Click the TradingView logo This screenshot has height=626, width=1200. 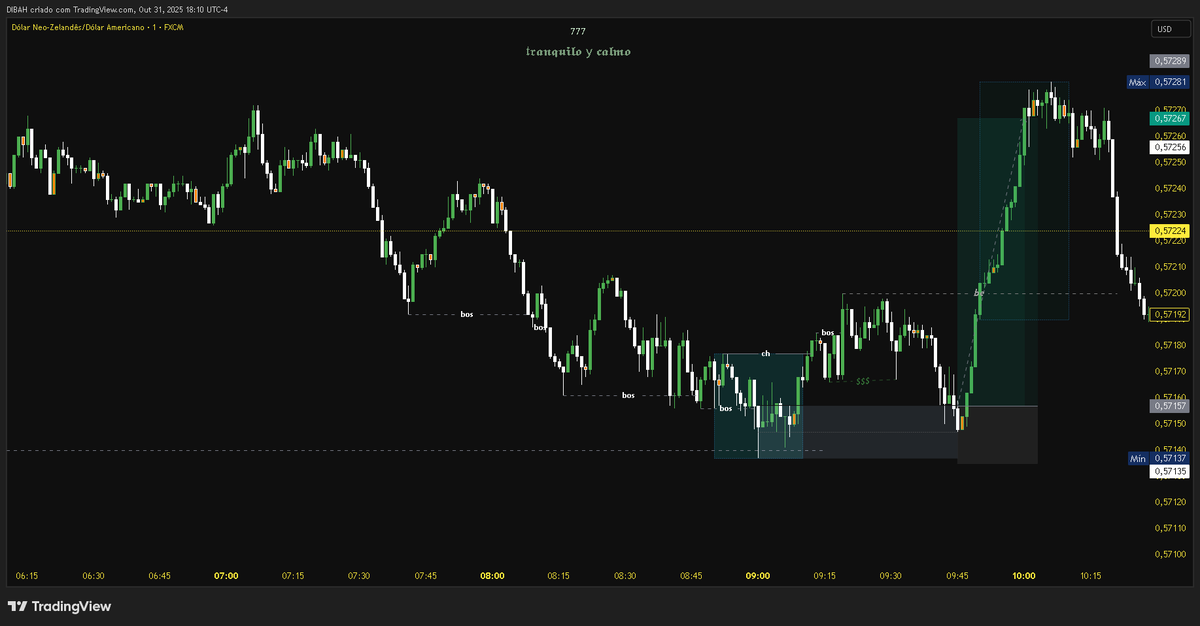(60, 606)
